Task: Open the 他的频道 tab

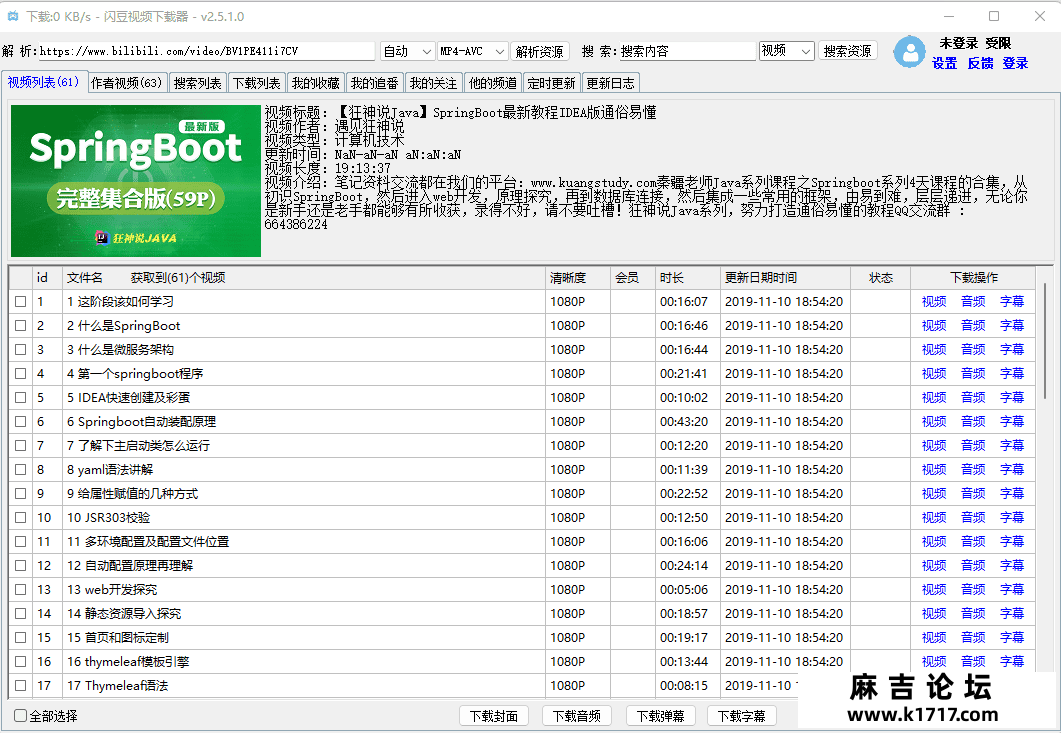Action: pos(493,83)
